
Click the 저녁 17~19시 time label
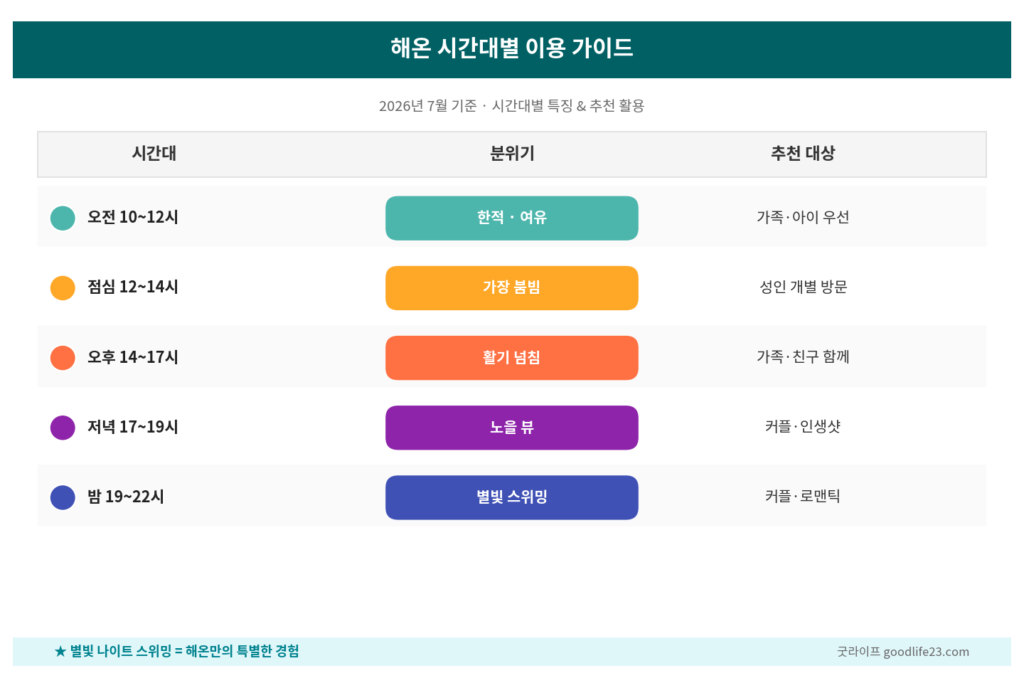click(133, 427)
